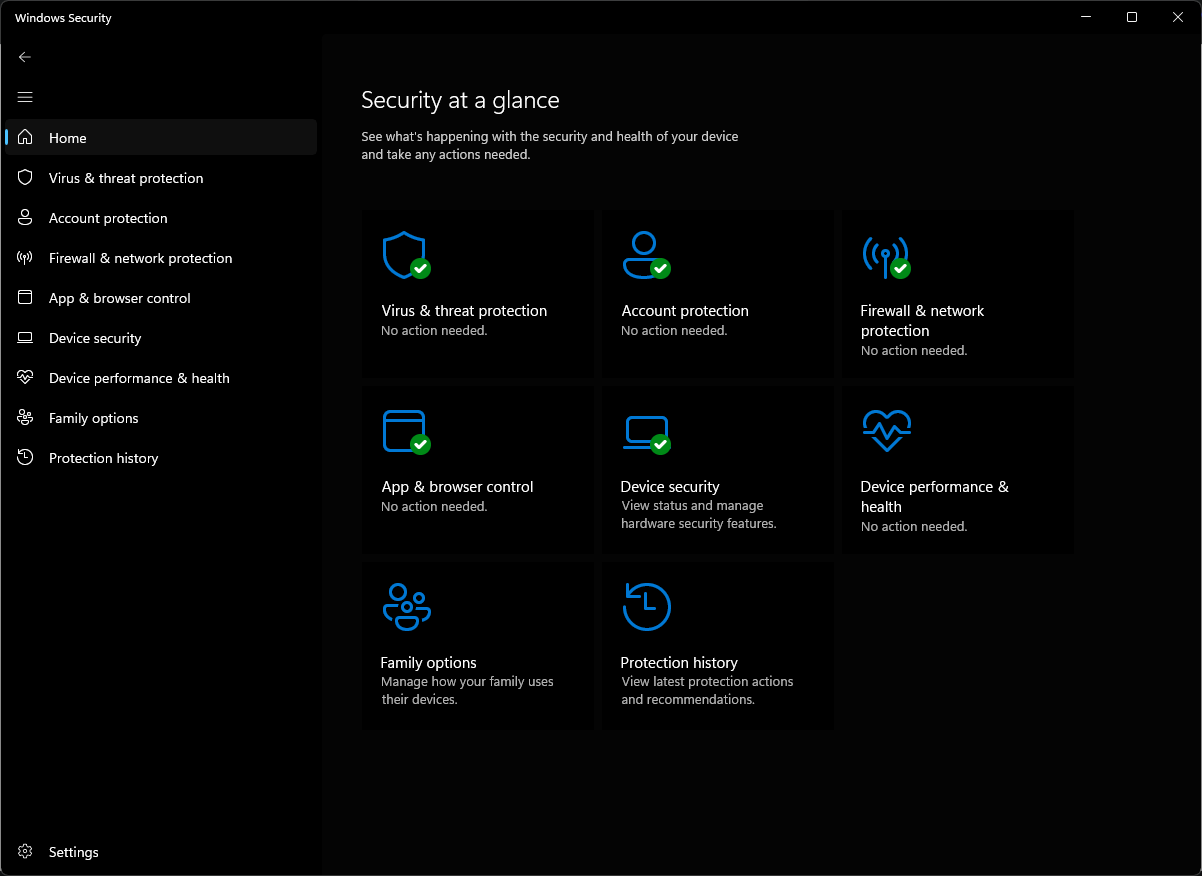Click the window icon beside App & browser control in sidebar
This screenshot has height=876, width=1202.
[25, 298]
